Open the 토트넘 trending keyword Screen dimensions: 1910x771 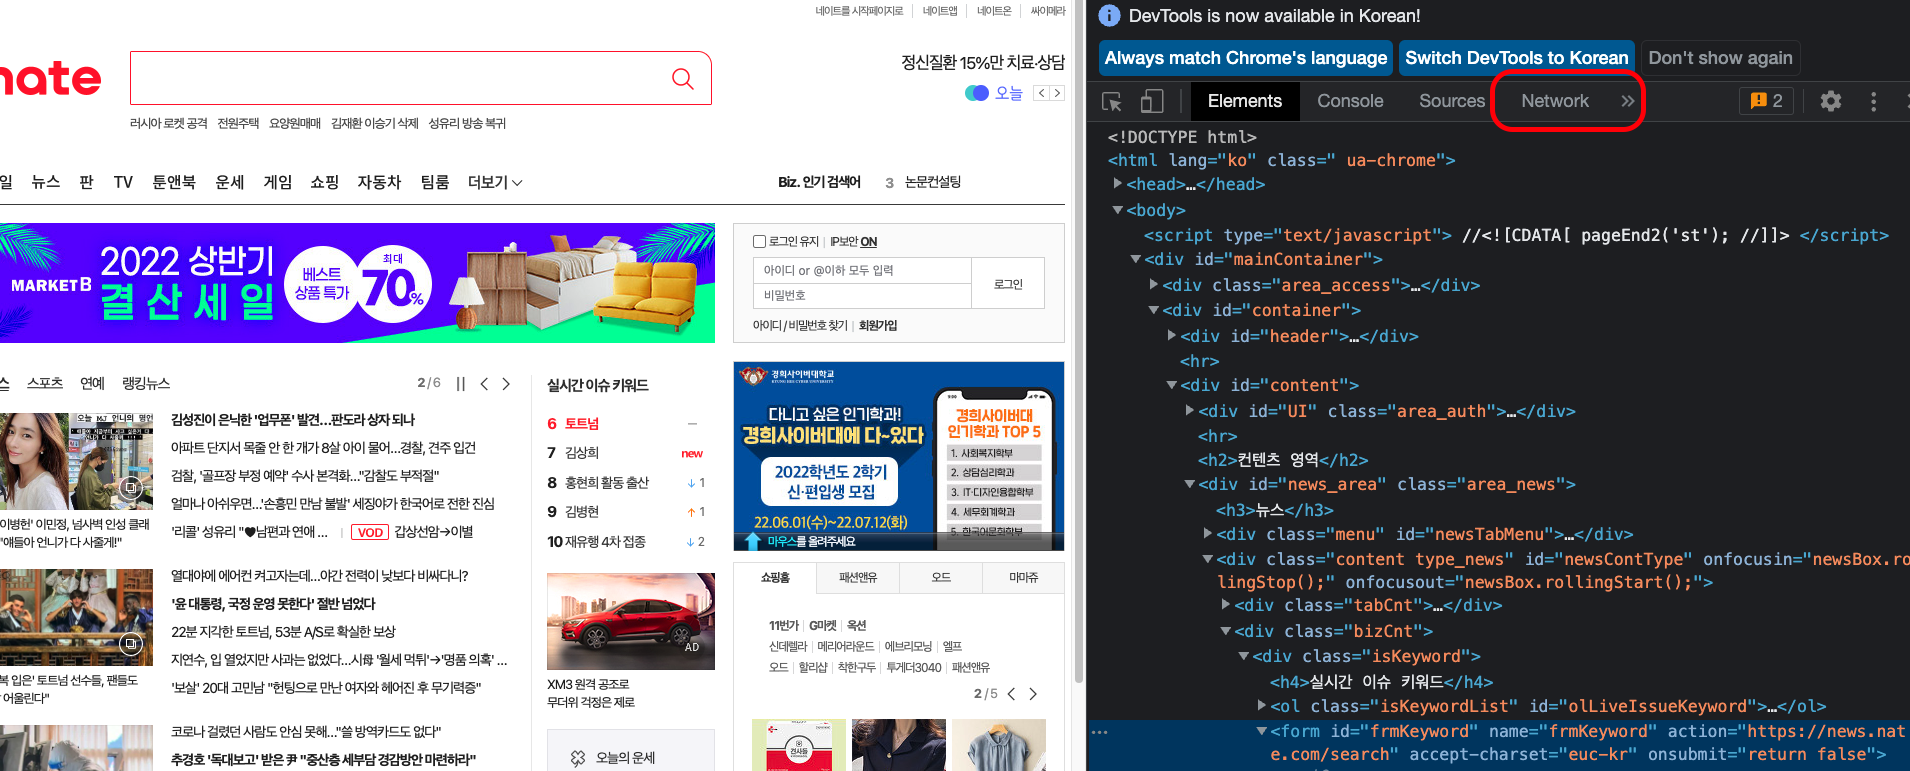(582, 424)
